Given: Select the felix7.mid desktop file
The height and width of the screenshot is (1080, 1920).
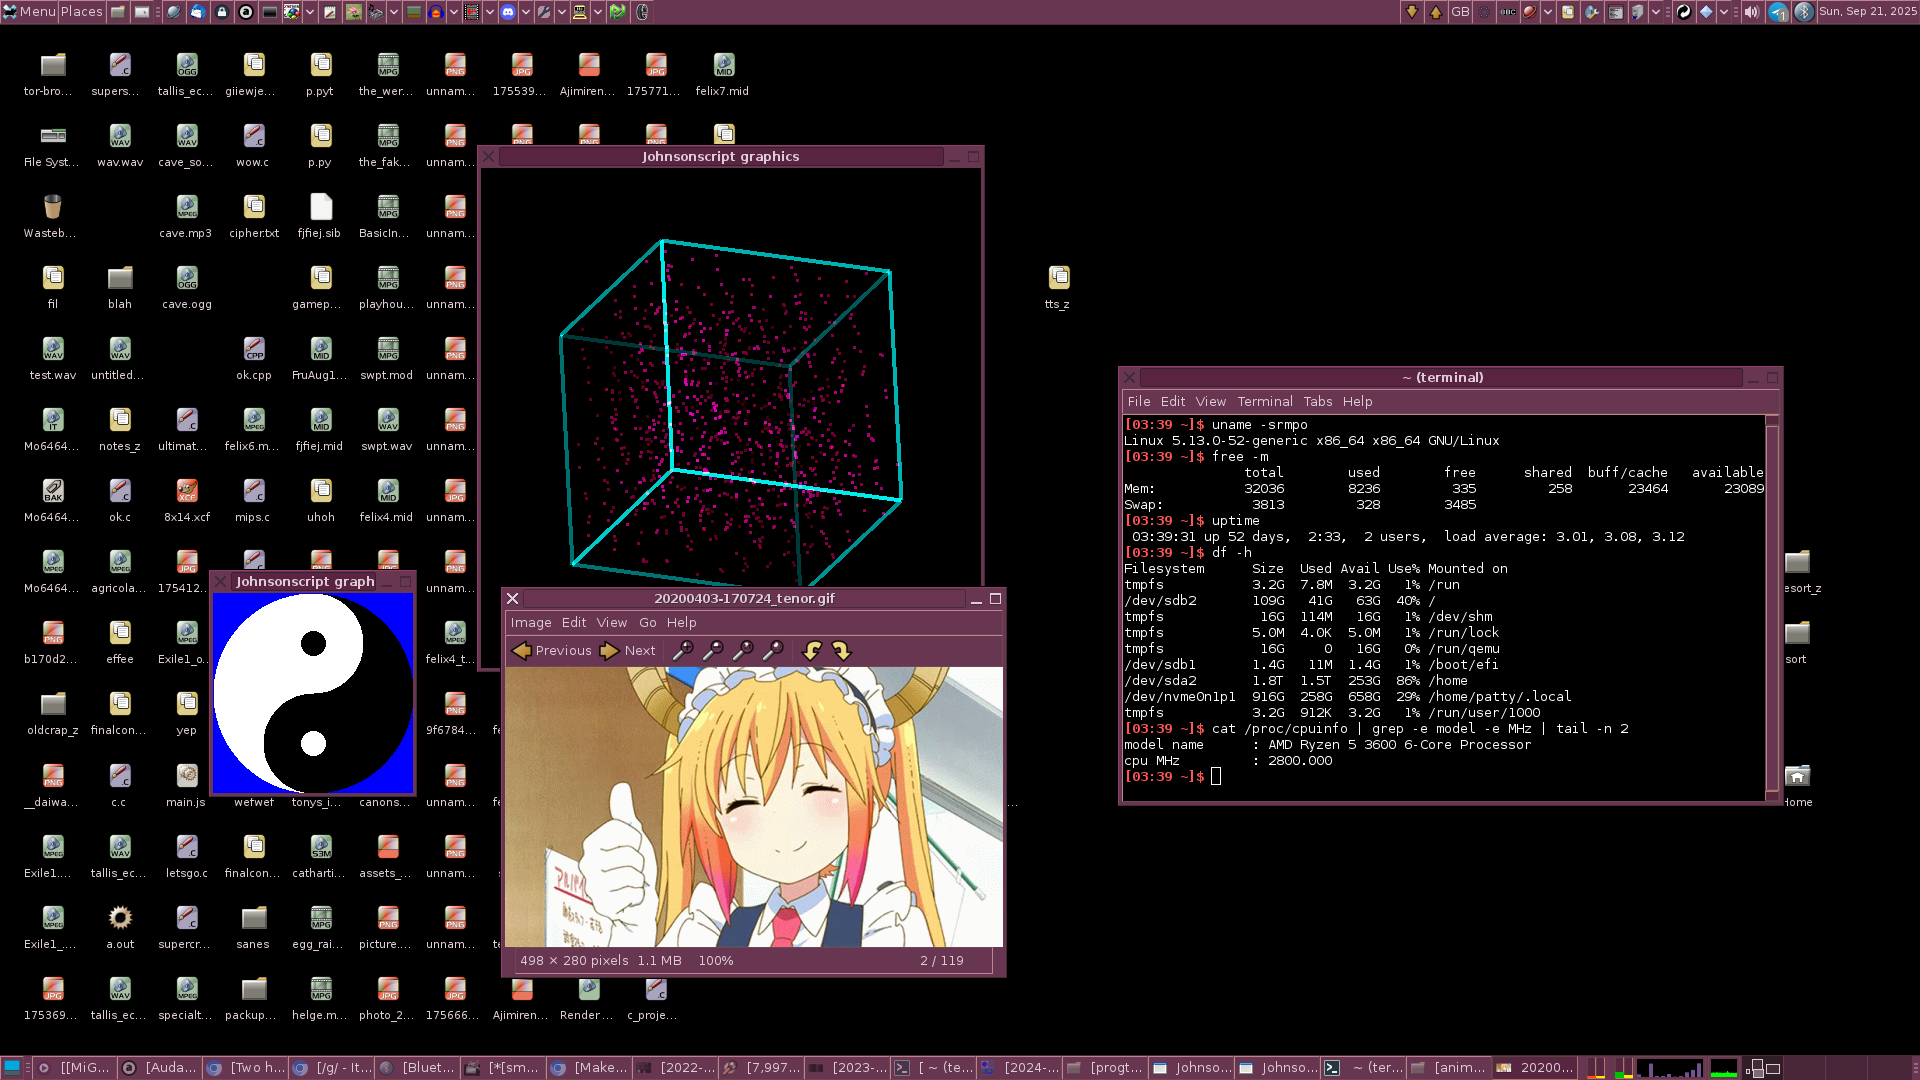Looking at the screenshot, I should point(723,75).
